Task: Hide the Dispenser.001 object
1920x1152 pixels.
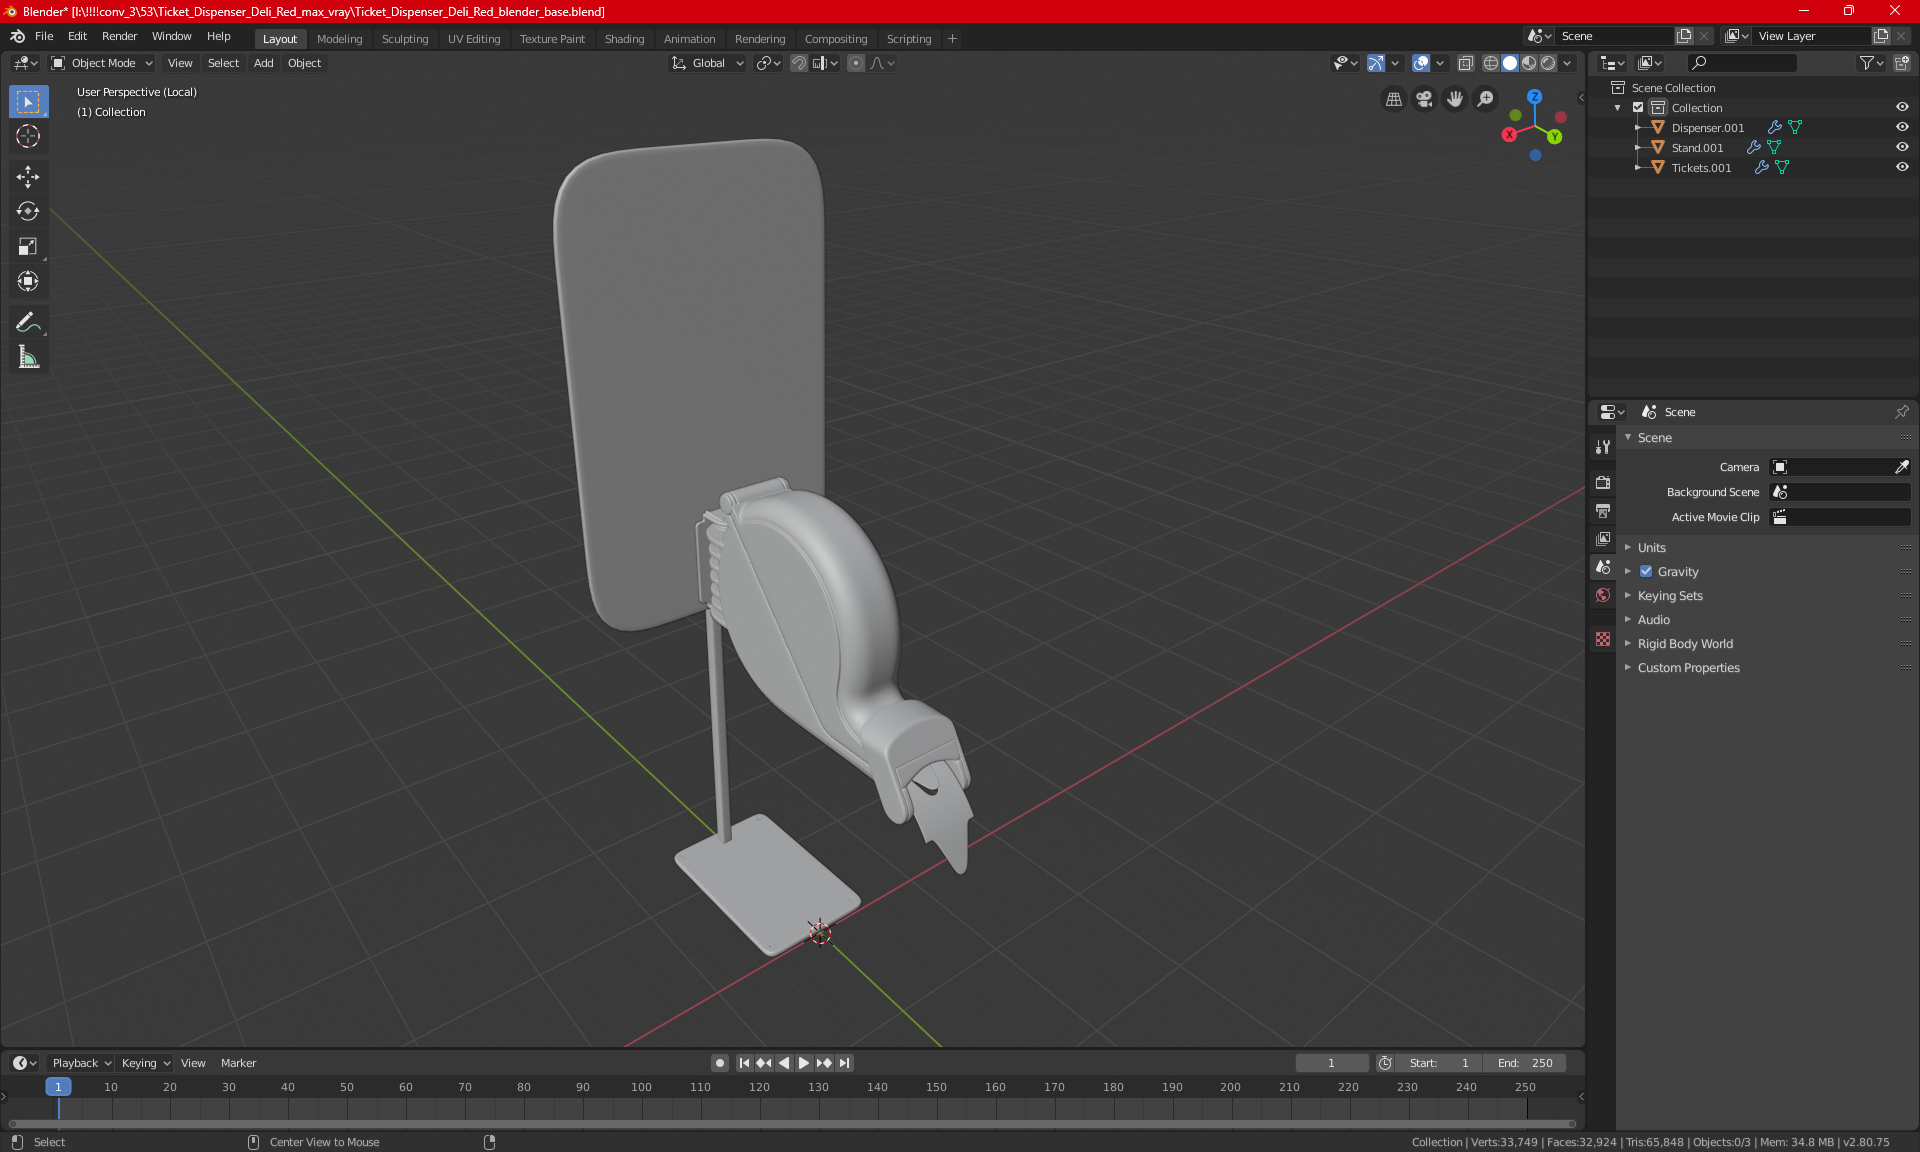Action: (x=1902, y=127)
